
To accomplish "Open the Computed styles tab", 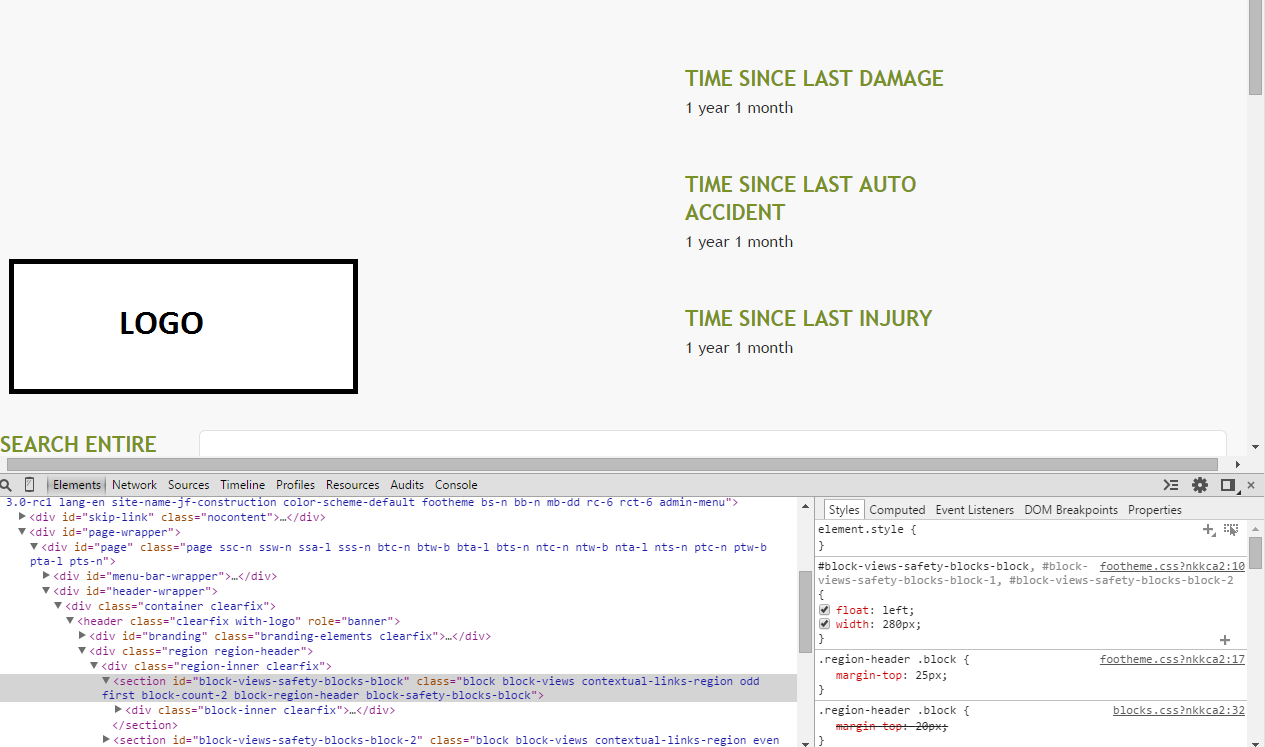I will (x=897, y=510).
